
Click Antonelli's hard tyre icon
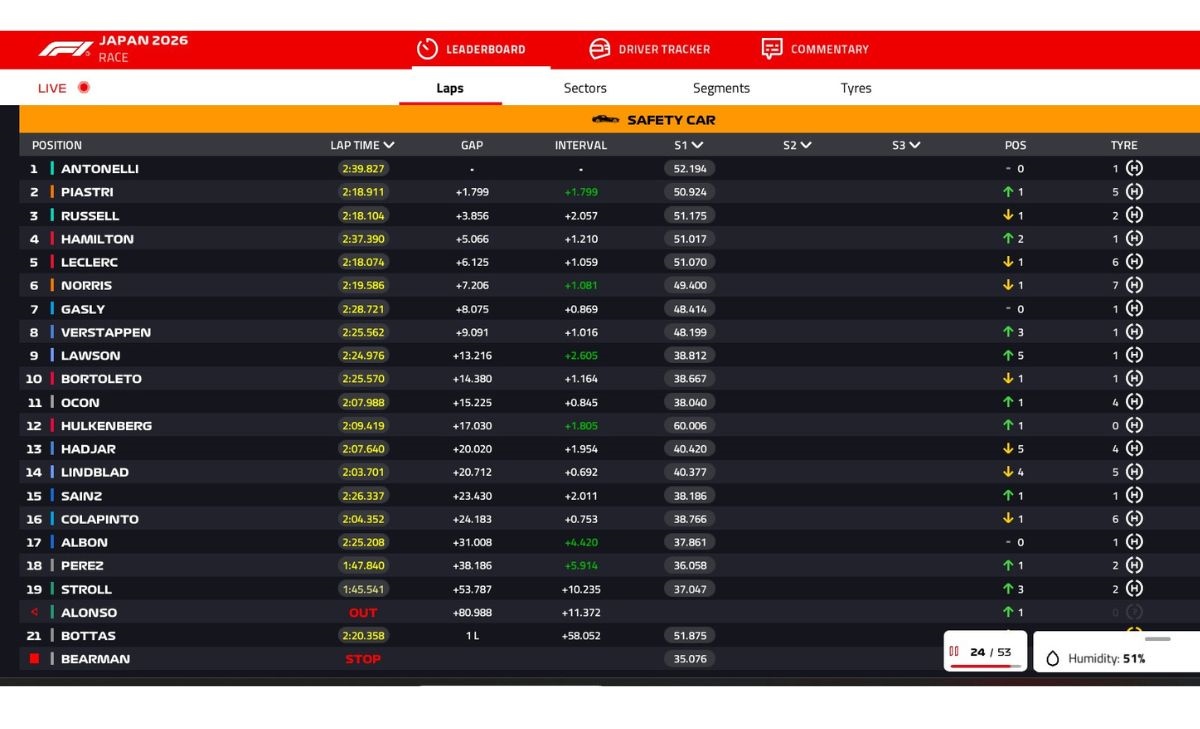click(x=1134, y=168)
